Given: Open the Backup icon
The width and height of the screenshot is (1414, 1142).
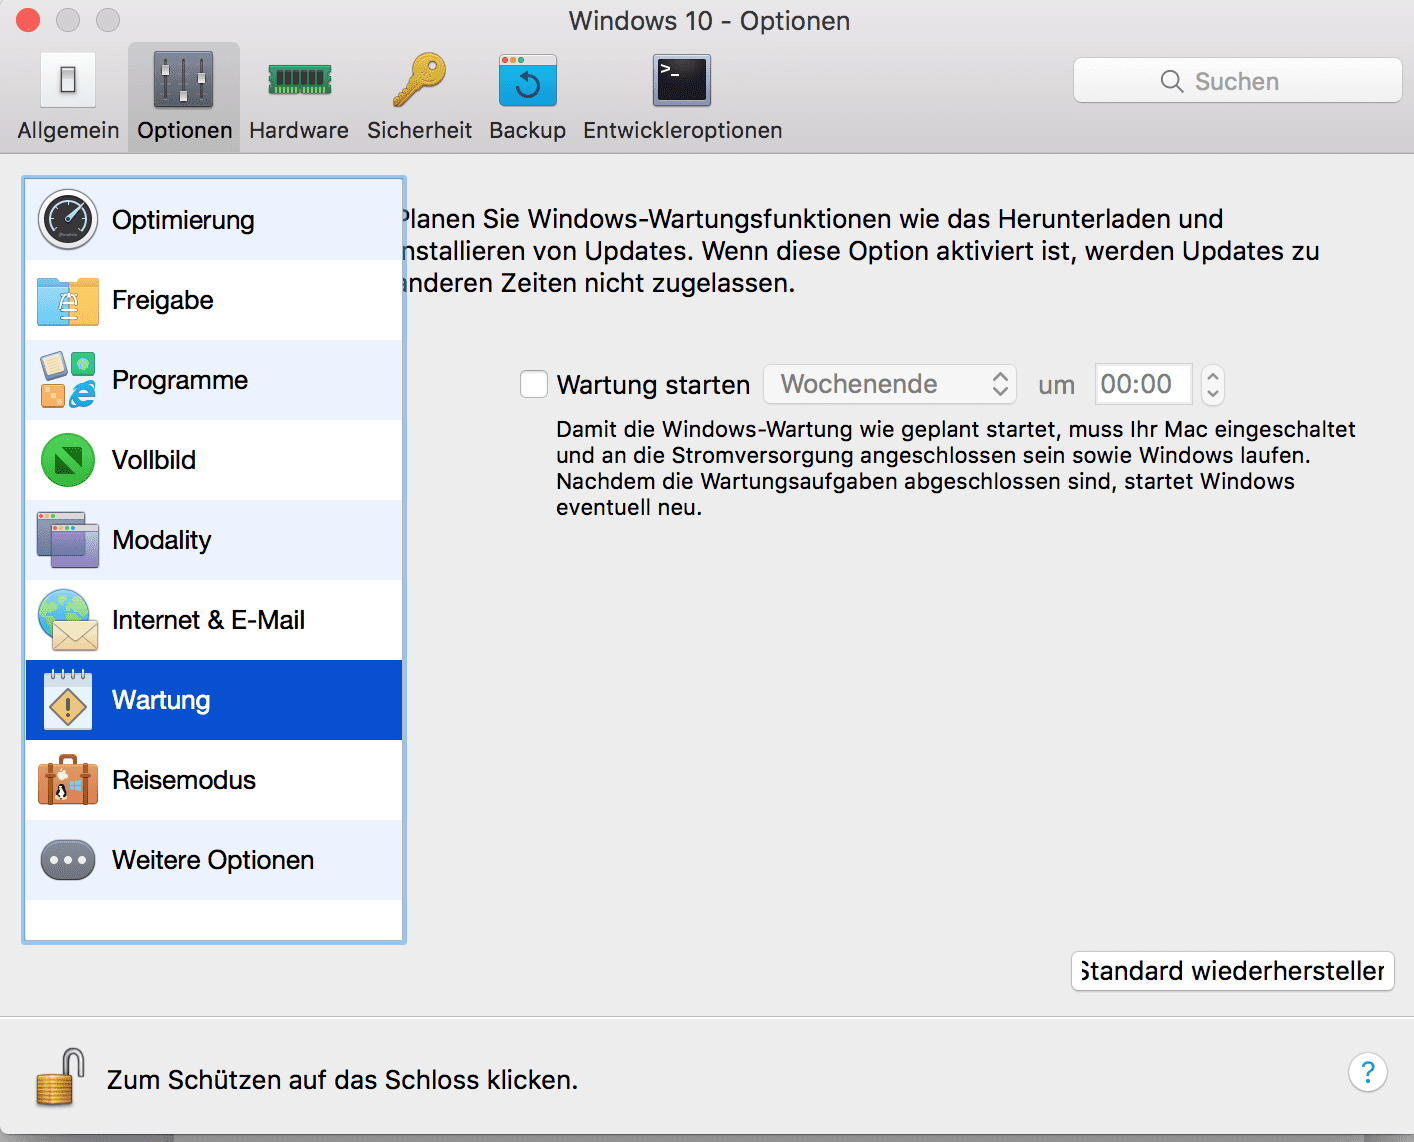Looking at the screenshot, I should pyautogui.click(x=527, y=80).
